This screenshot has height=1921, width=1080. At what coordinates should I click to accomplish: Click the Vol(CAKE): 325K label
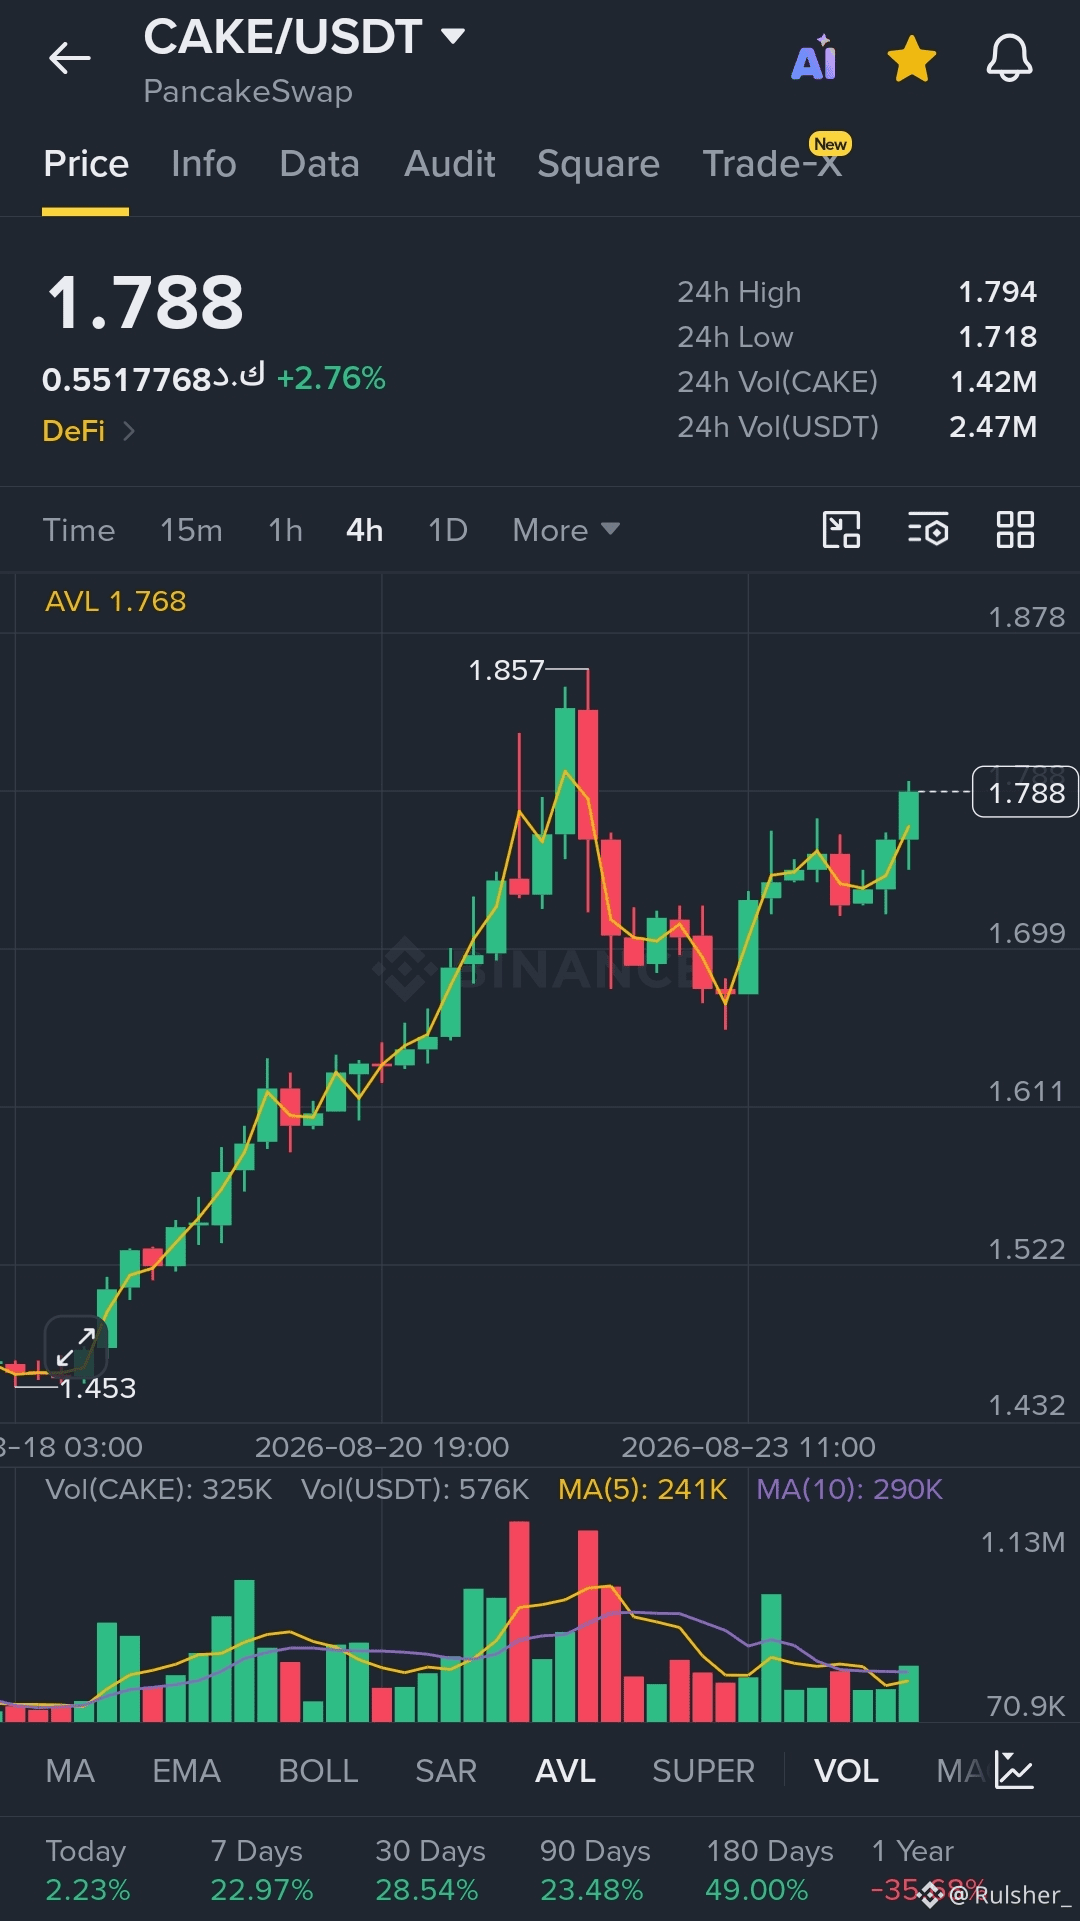[159, 1489]
